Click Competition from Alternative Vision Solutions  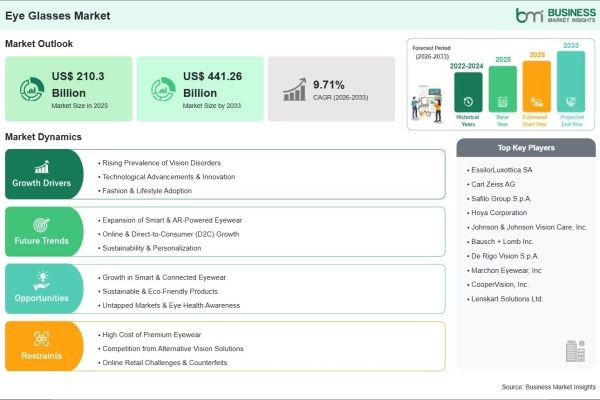point(173,349)
